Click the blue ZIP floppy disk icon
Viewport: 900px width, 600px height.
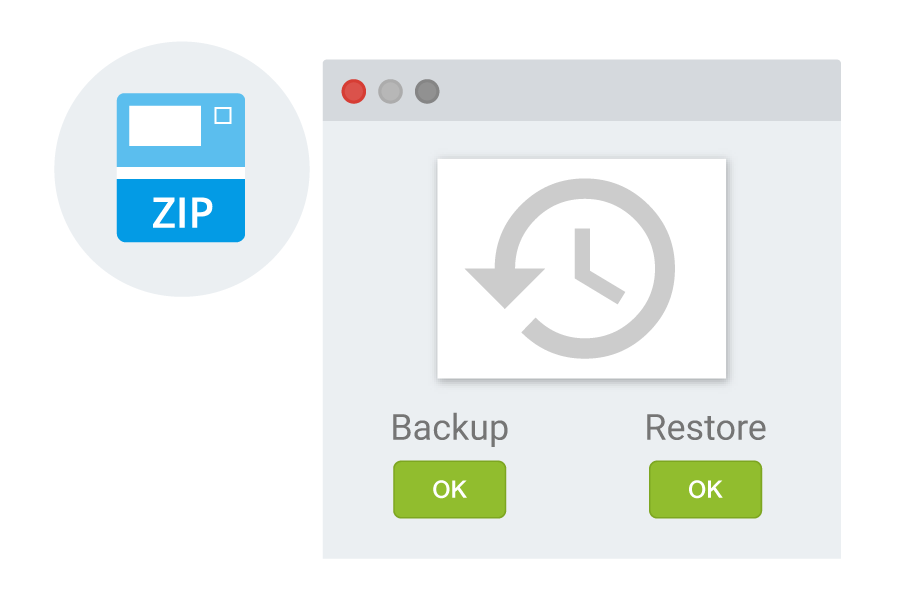[x=181, y=167]
